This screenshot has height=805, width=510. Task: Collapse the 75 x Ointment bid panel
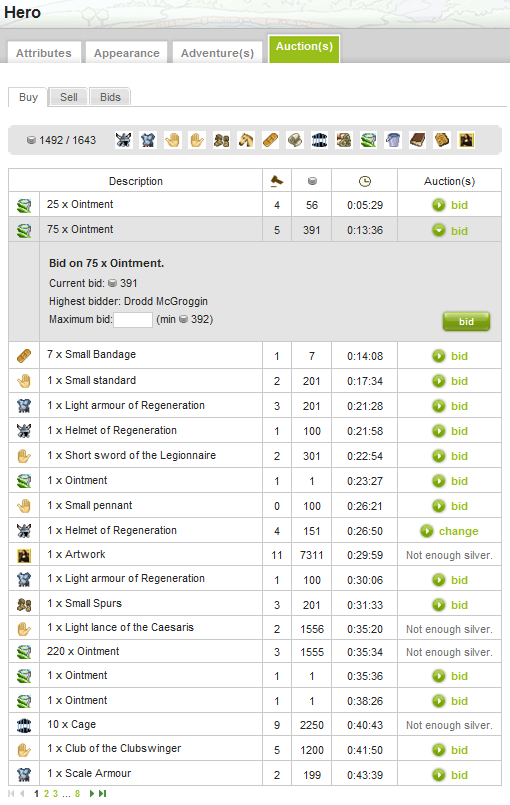450,231
